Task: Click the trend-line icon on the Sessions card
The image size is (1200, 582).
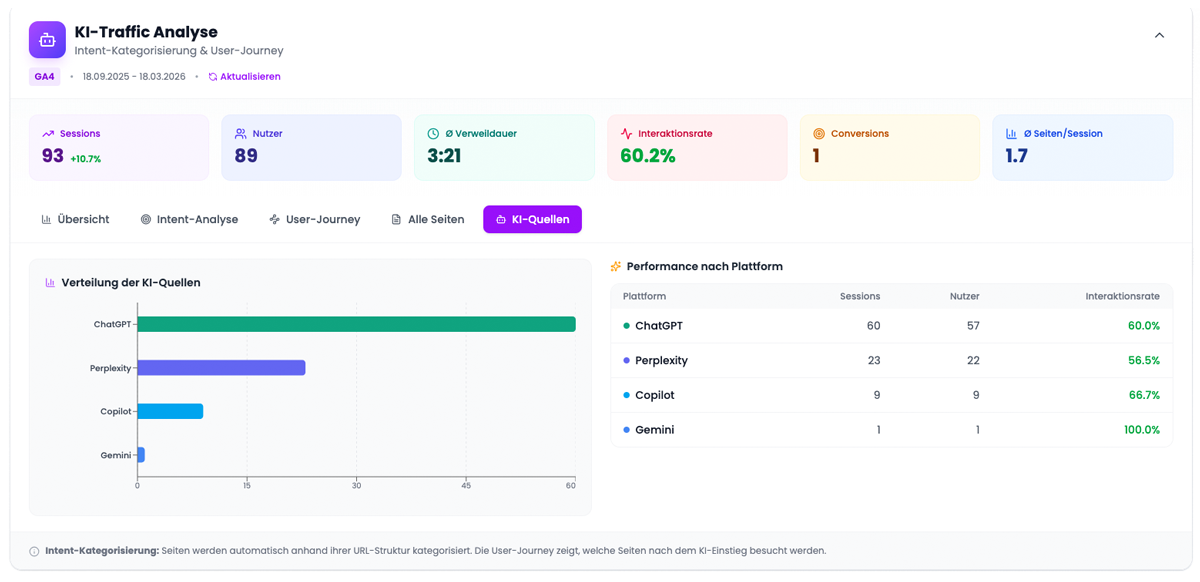Action: 46,132
